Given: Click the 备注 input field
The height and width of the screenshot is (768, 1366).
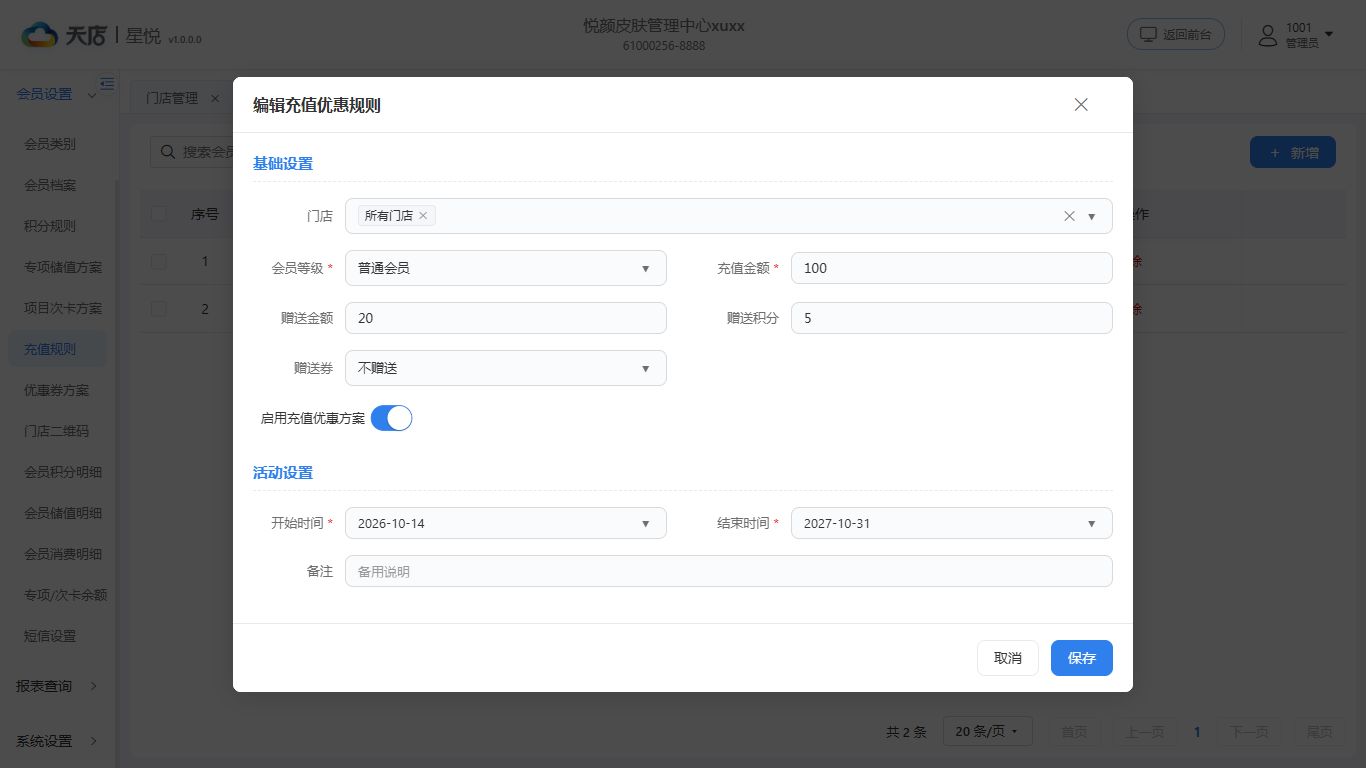Looking at the screenshot, I should [x=729, y=571].
